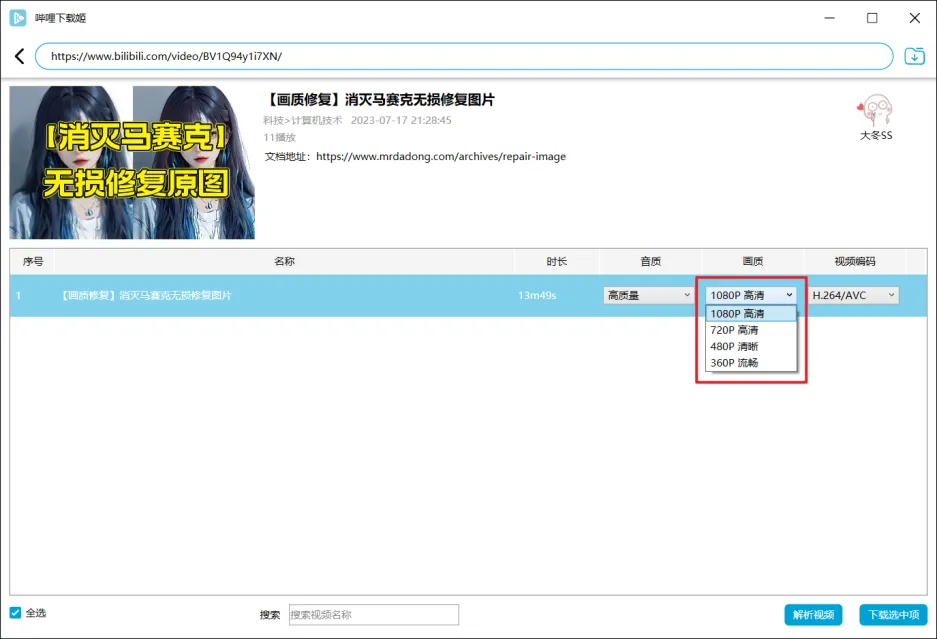Open the H.264/AVC video codec dropdown
Image resolution: width=937 pixels, height=639 pixels.
point(853,295)
